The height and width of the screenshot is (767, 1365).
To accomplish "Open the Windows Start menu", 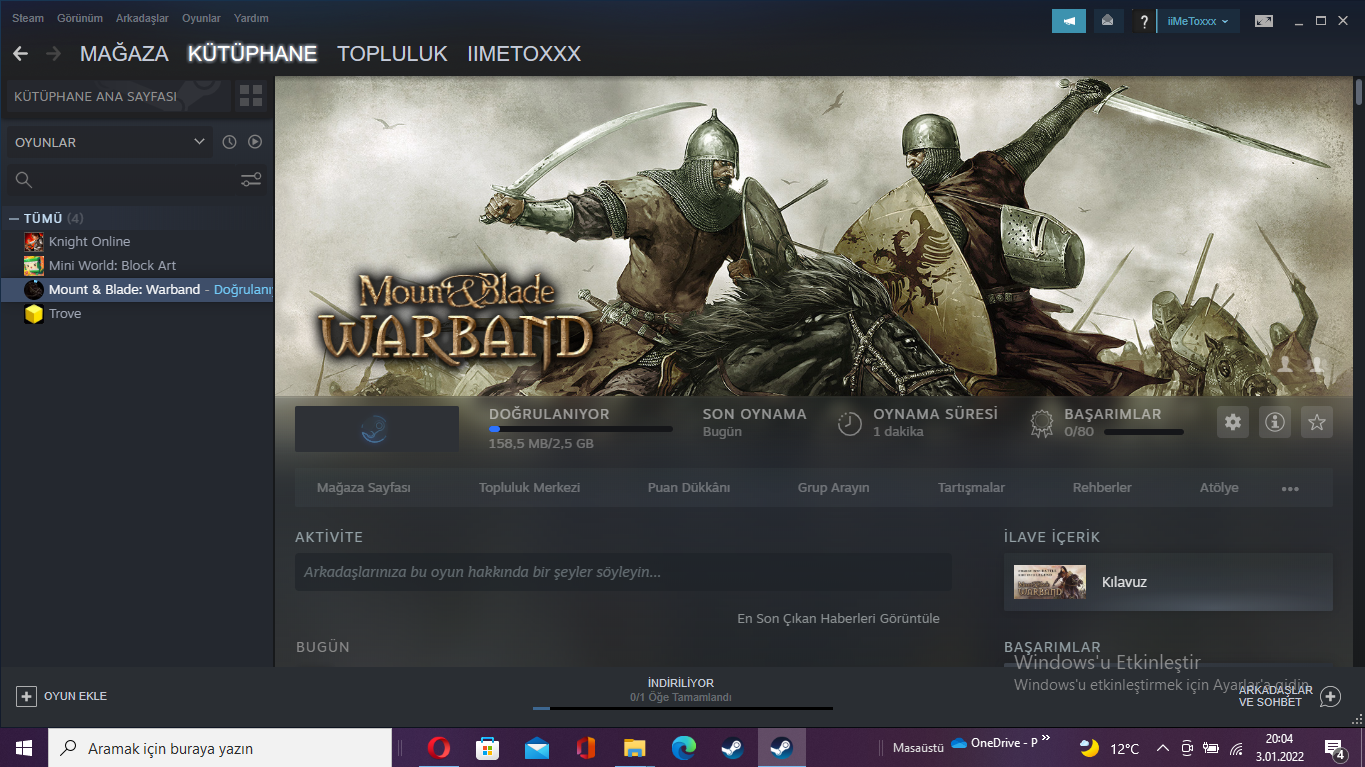I will (24, 748).
